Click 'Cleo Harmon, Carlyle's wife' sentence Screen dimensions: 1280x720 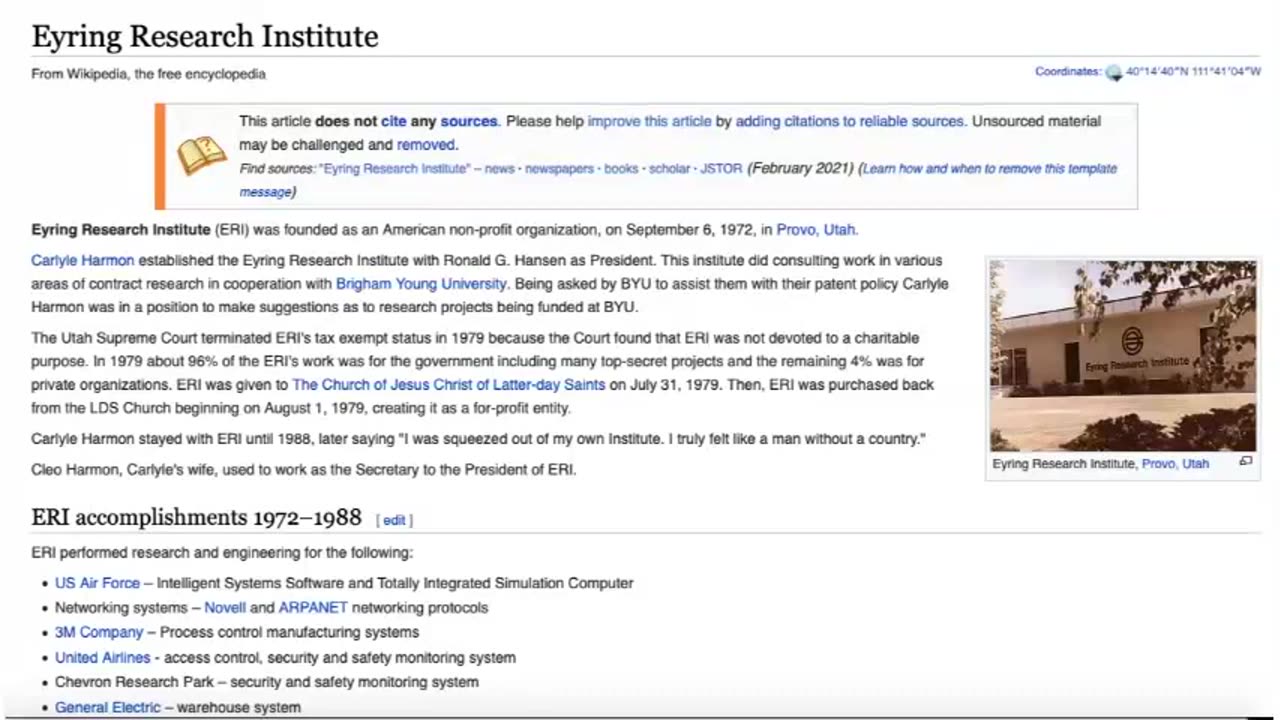point(304,469)
